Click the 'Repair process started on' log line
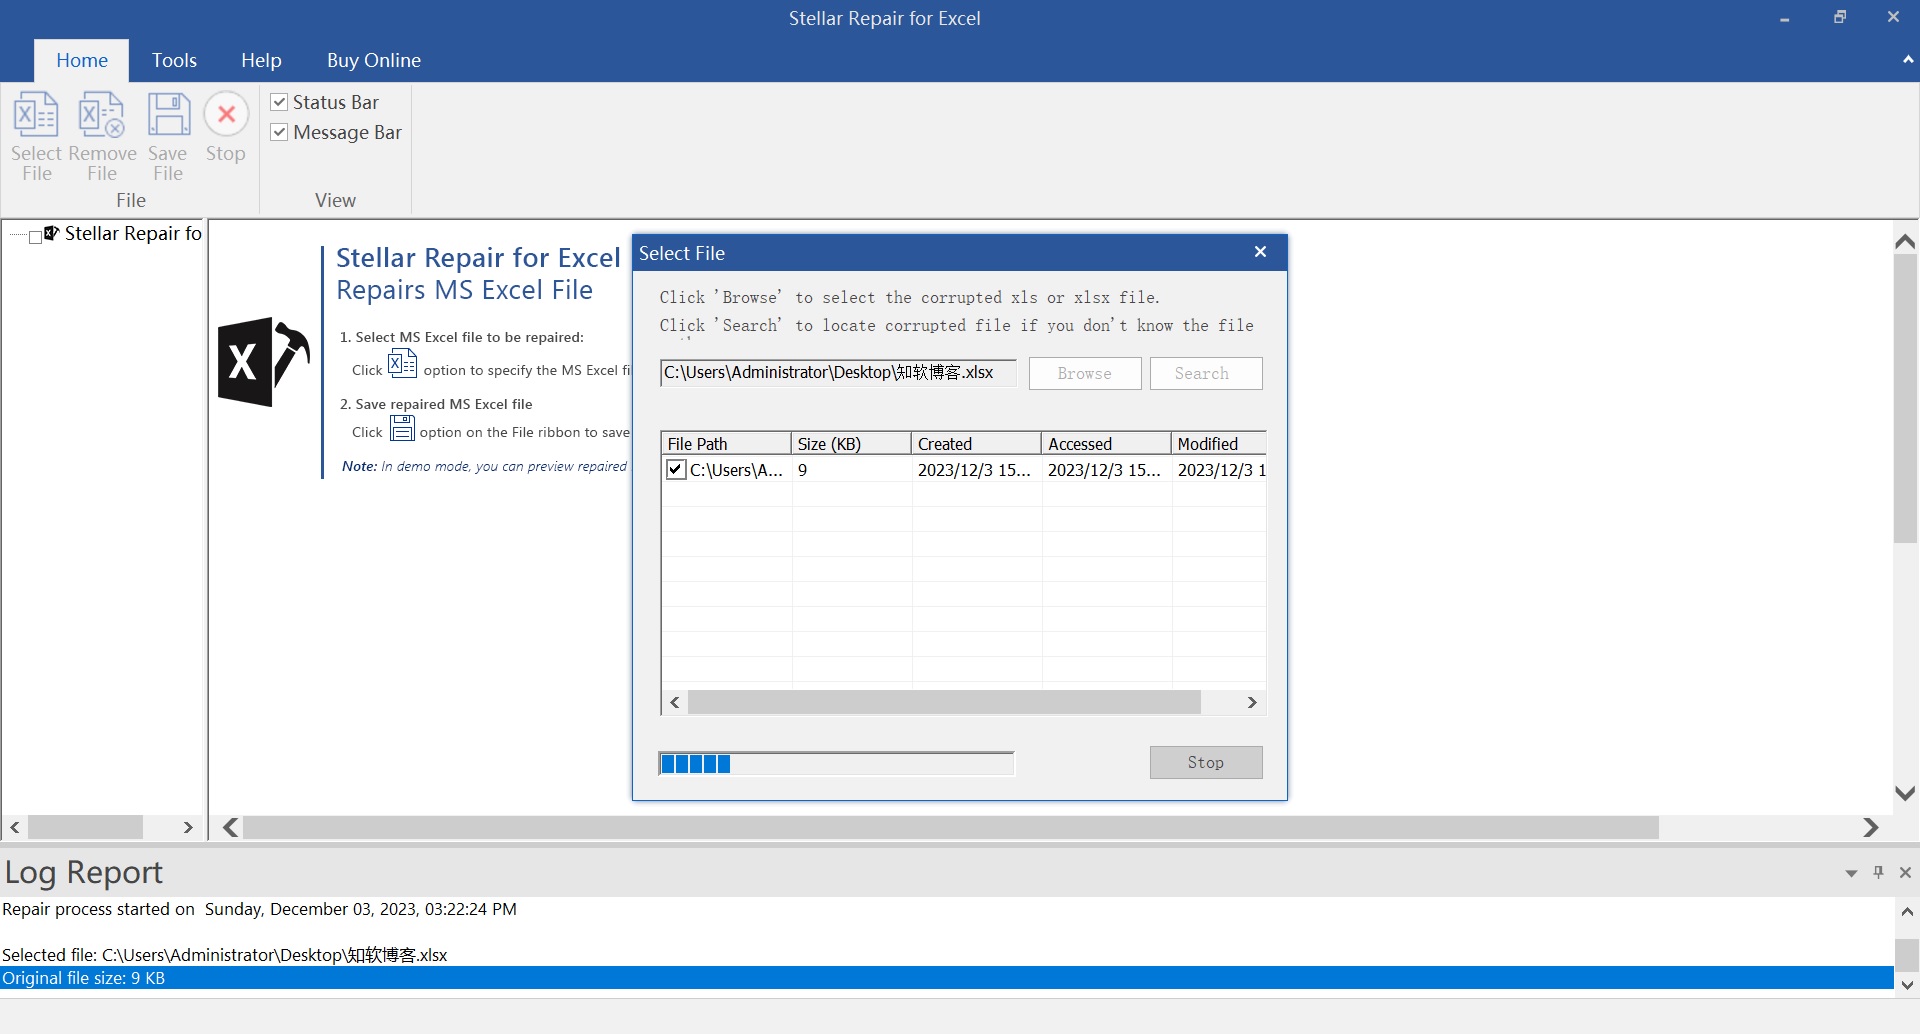 click(259, 909)
